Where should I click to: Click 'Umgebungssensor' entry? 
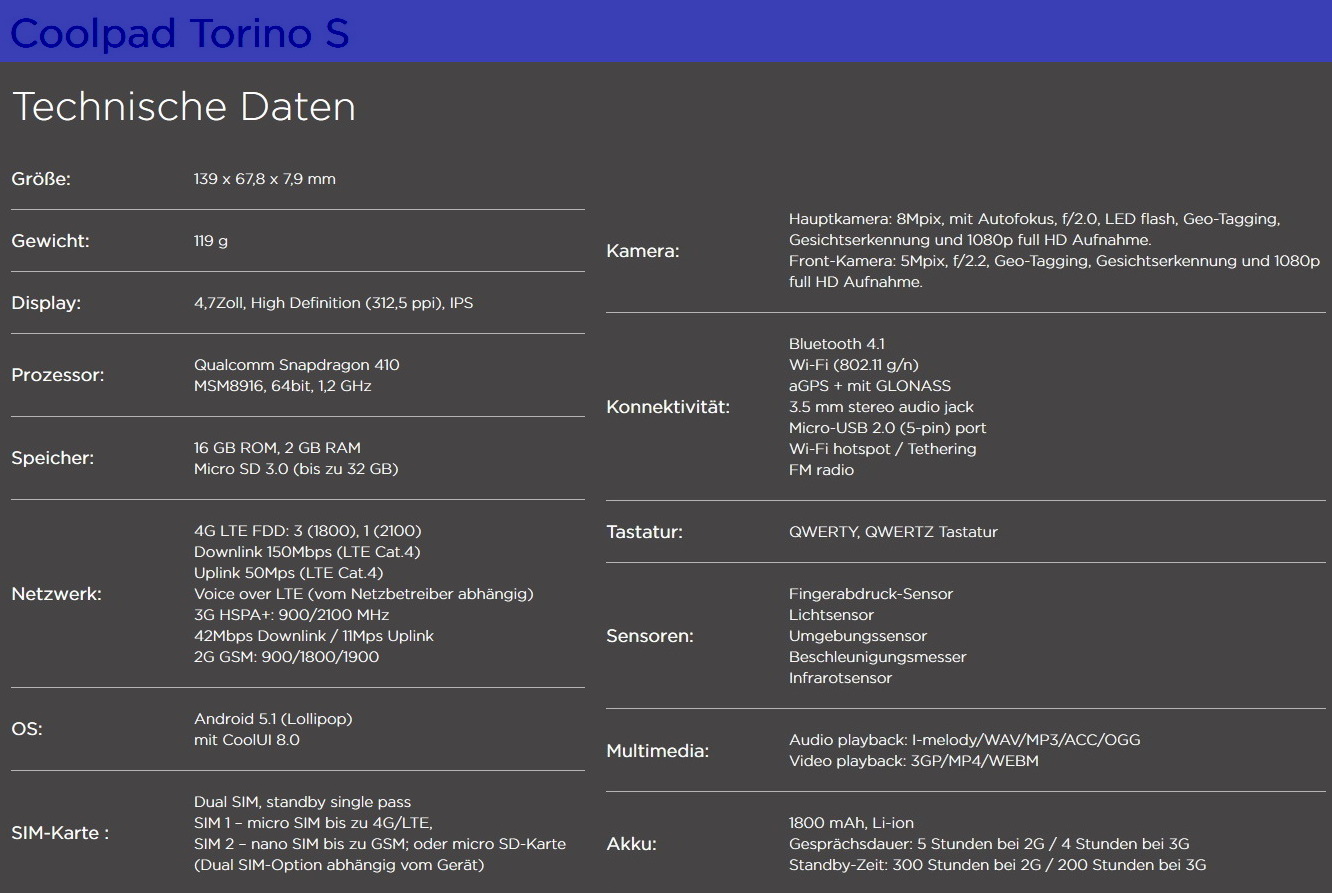pos(858,636)
